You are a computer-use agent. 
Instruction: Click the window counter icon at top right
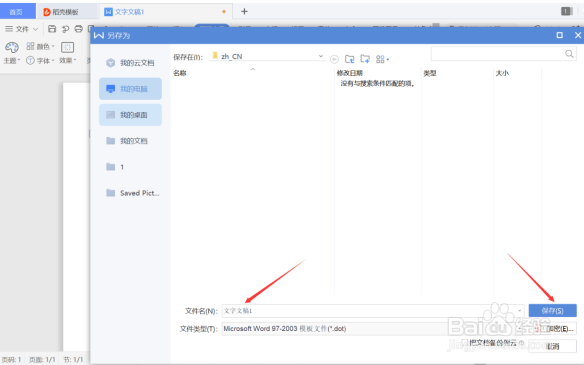pyautogui.click(x=566, y=12)
